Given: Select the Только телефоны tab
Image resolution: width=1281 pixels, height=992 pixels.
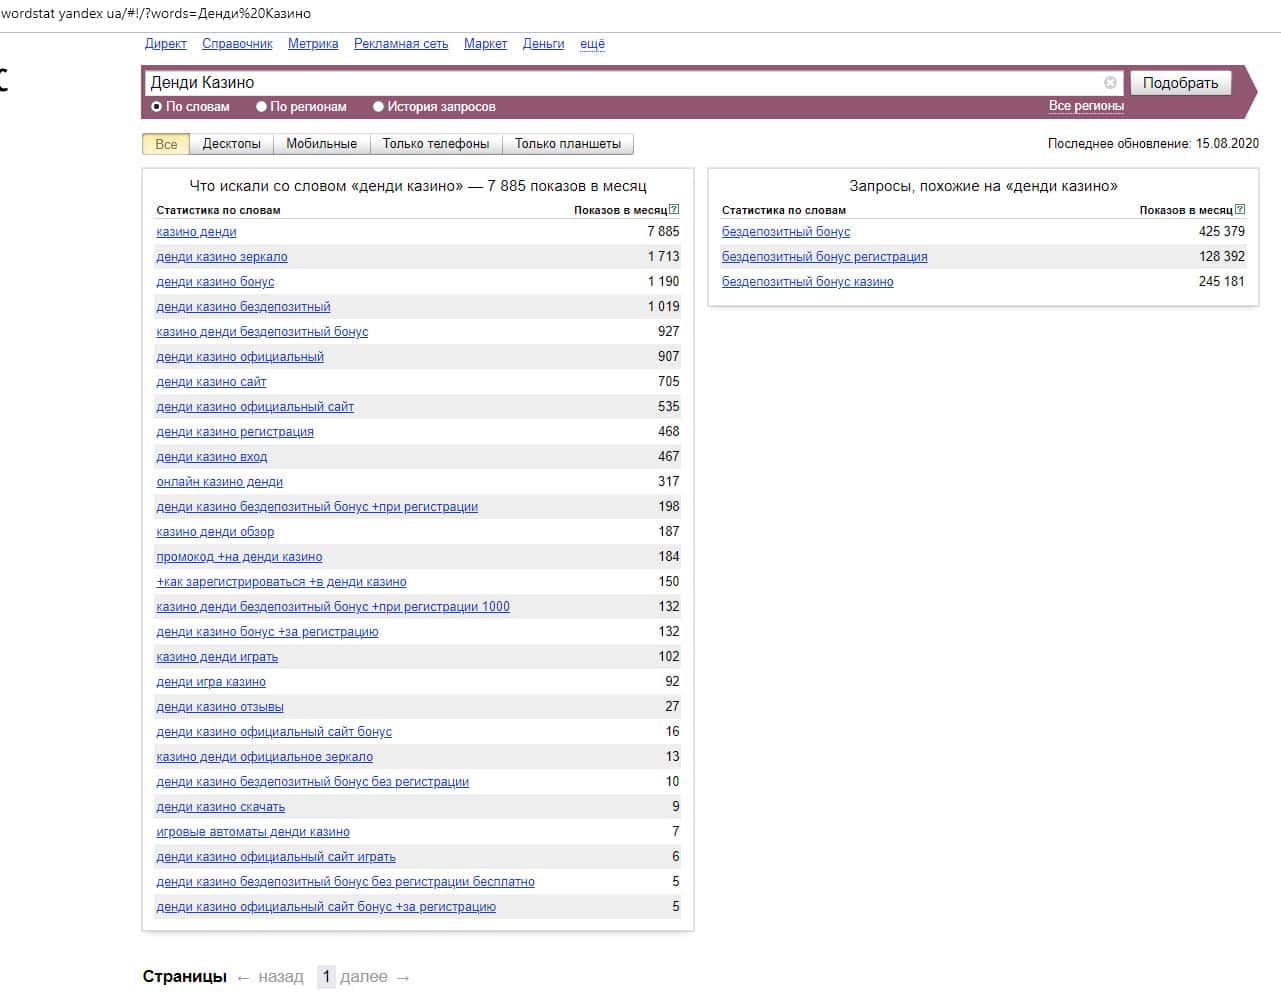Looking at the screenshot, I should tap(436, 144).
